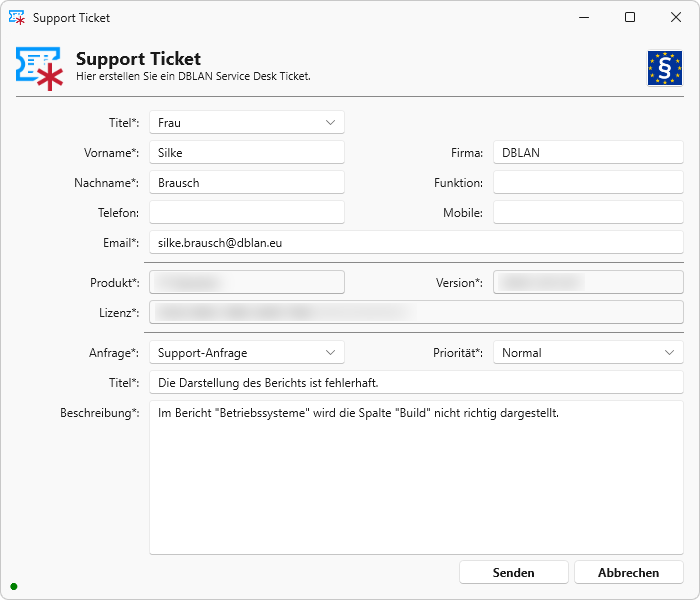Click the 'Lizenz*:' label
The height and width of the screenshot is (600, 700).
(x=119, y=312)
